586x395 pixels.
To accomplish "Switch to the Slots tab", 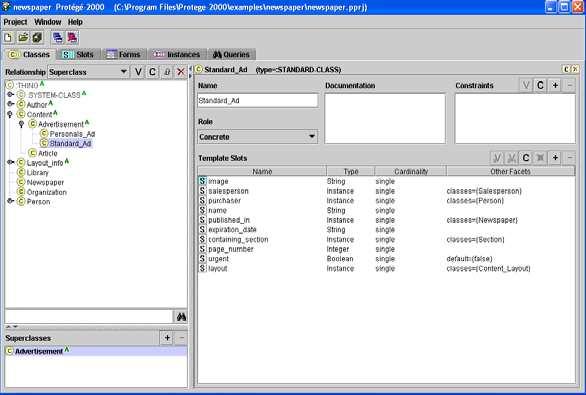I will [x=78, y=55].
